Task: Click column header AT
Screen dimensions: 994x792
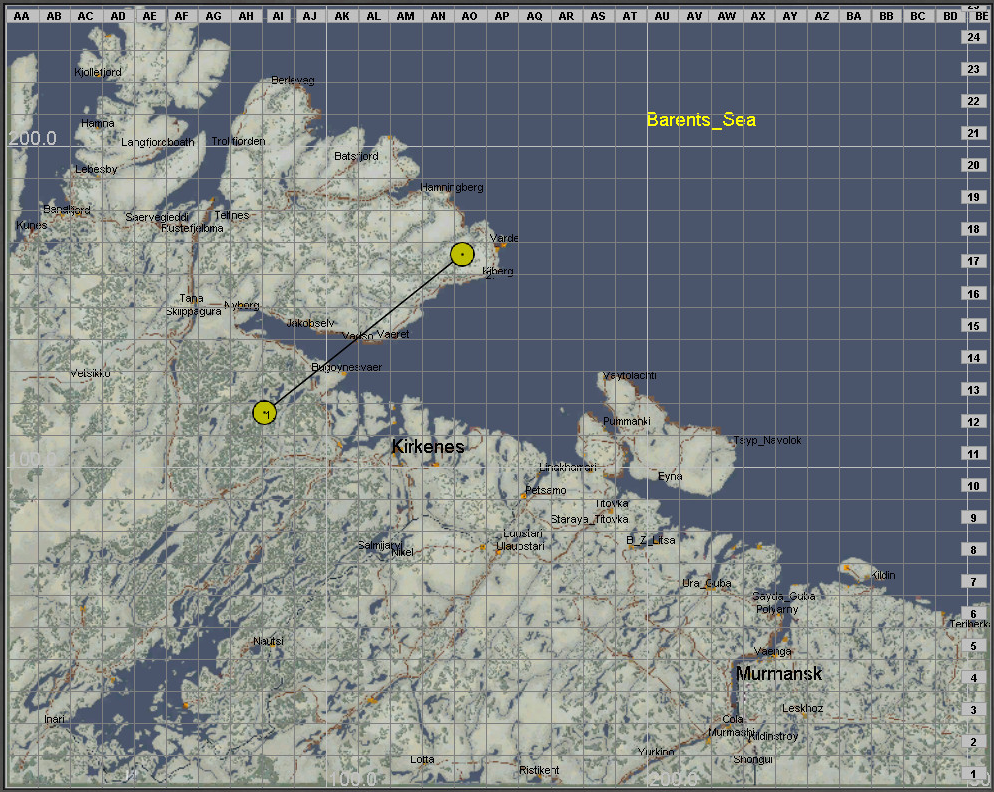Action: point(629,16)
